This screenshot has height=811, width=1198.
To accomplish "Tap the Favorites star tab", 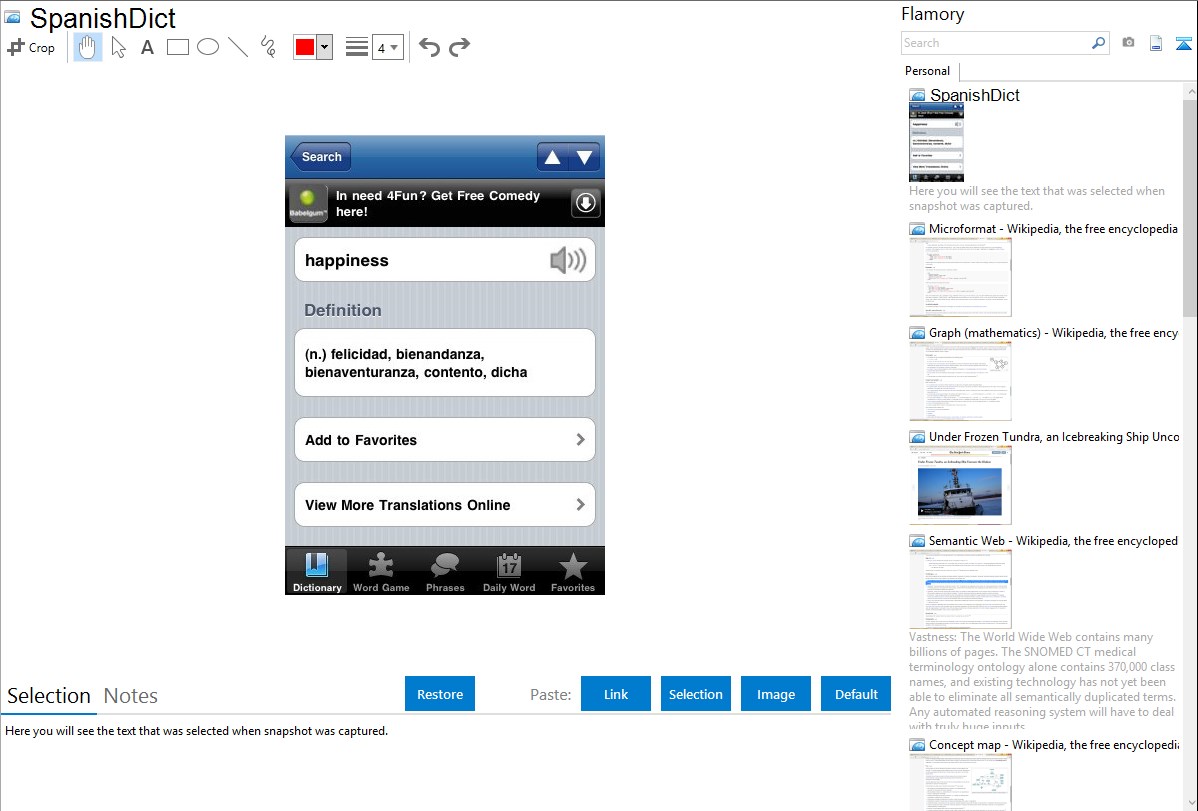I will point(573,571).
